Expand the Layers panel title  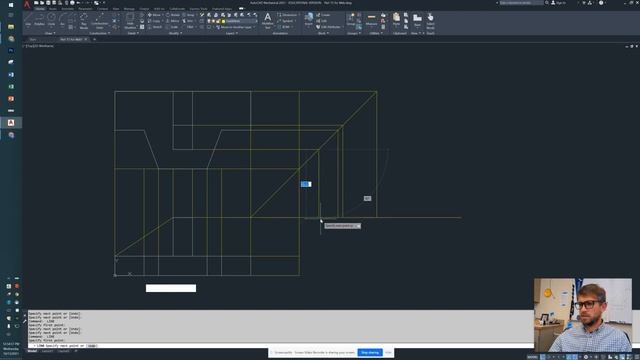(231, 33)
